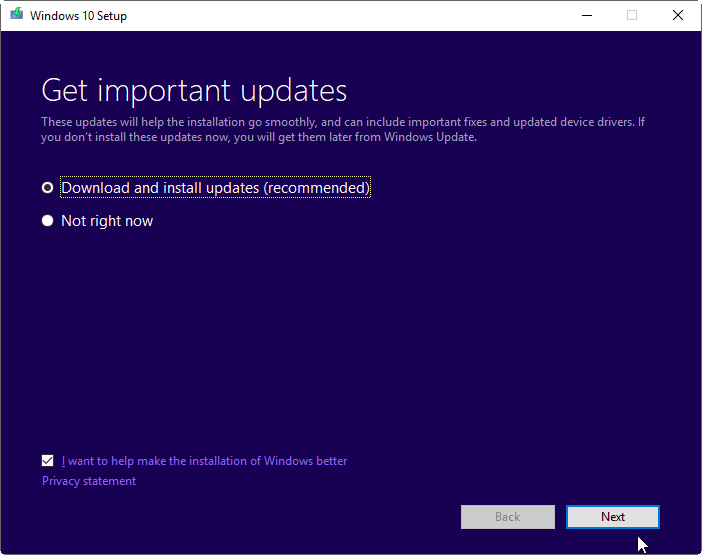The image size is (702, 555).
Task: Uncheck help make installation better checkbox
Action: point(47,461)
